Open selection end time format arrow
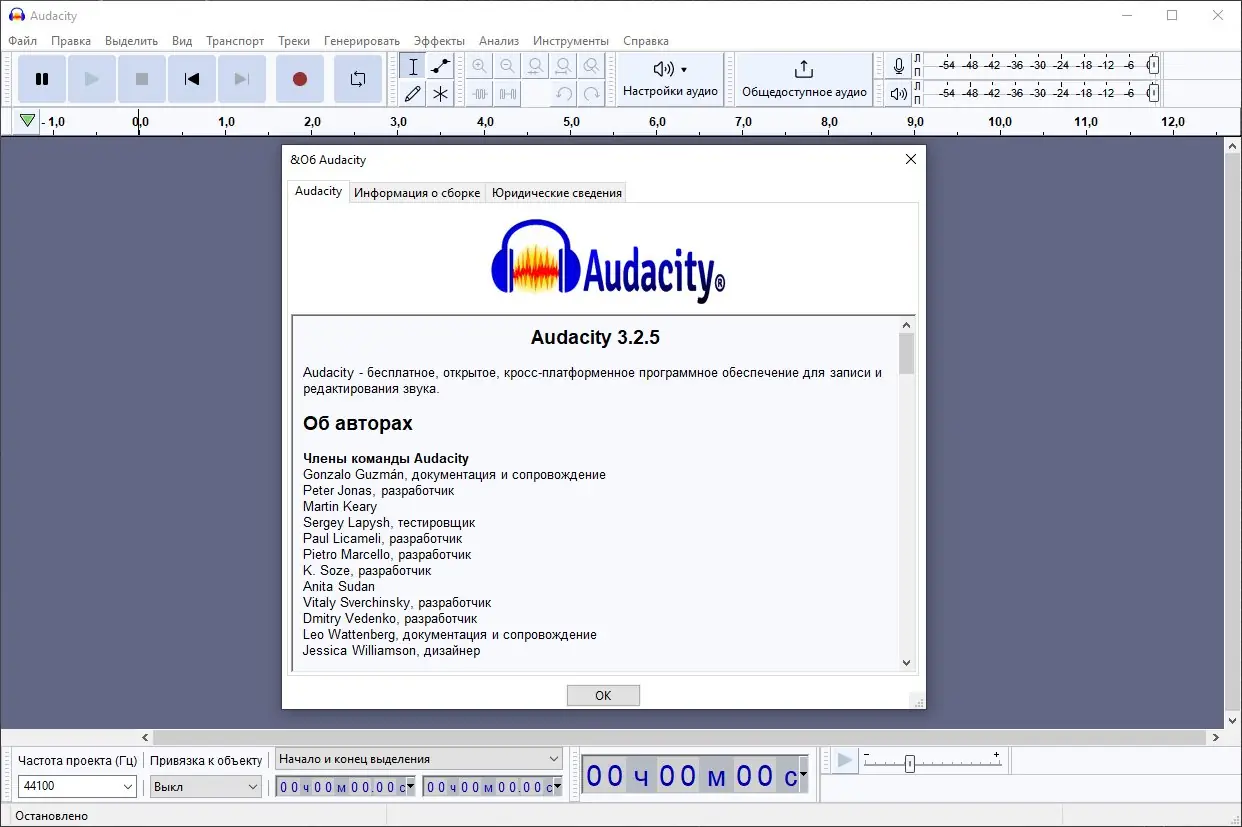Screen dimensions: 1242x827 click(557, 787)
